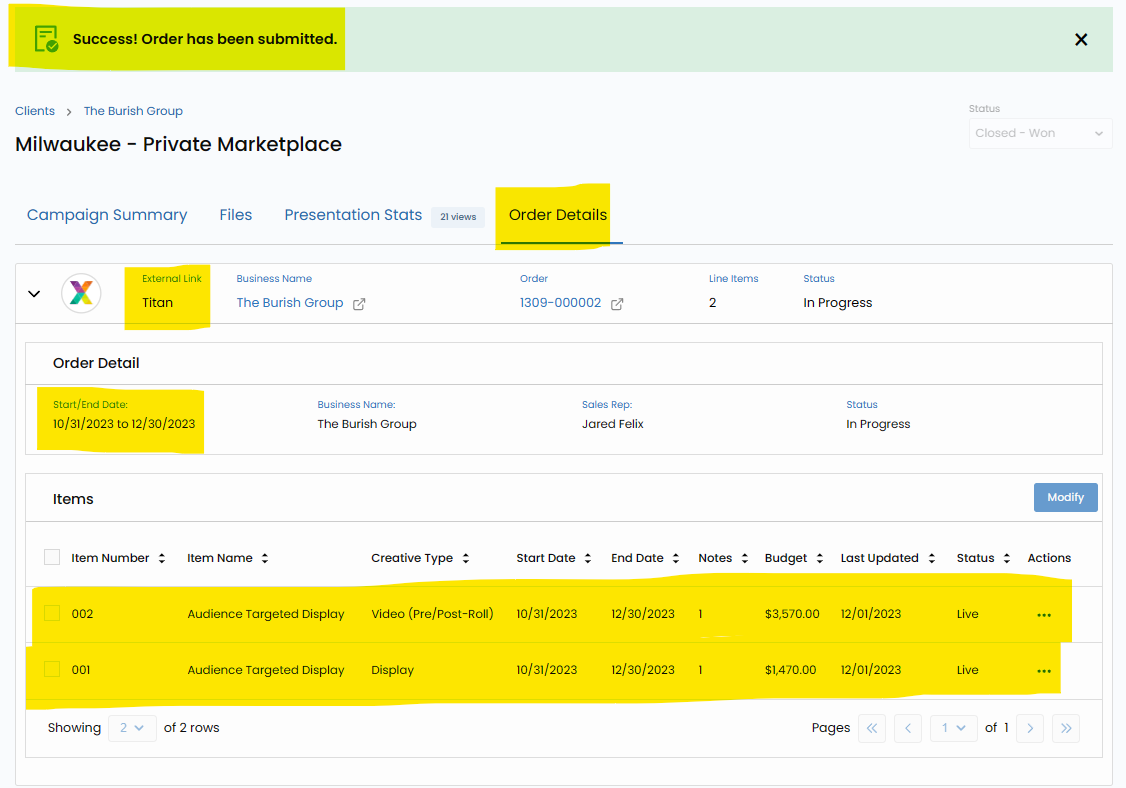
Task: Open external link icon beside order 1309-000002
Action: (x=617, y=304)
